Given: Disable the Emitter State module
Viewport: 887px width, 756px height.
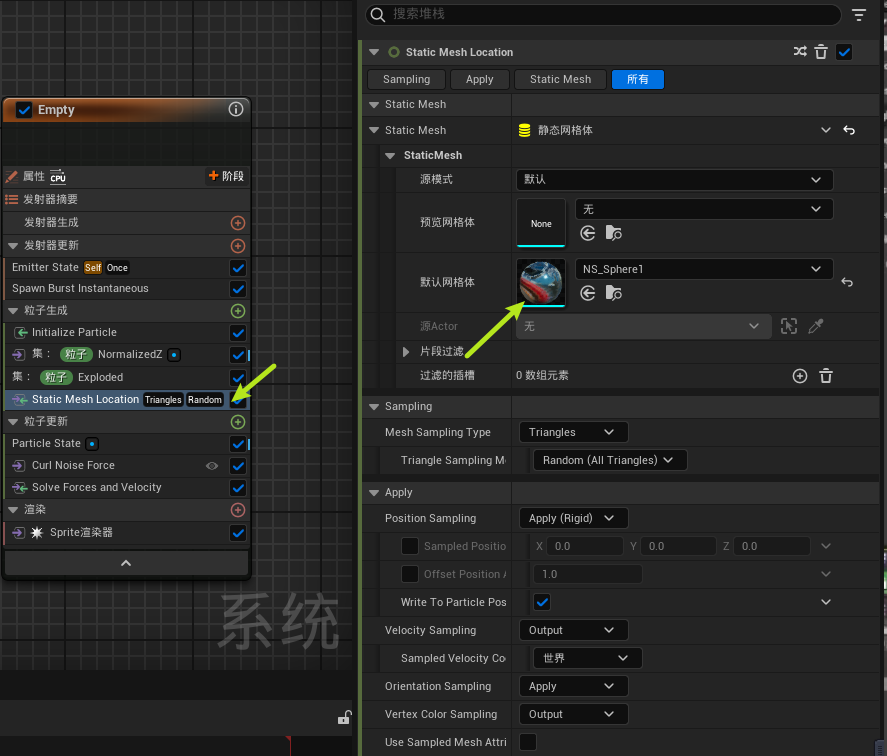Looking at the screenshot, I should (238, 268).
